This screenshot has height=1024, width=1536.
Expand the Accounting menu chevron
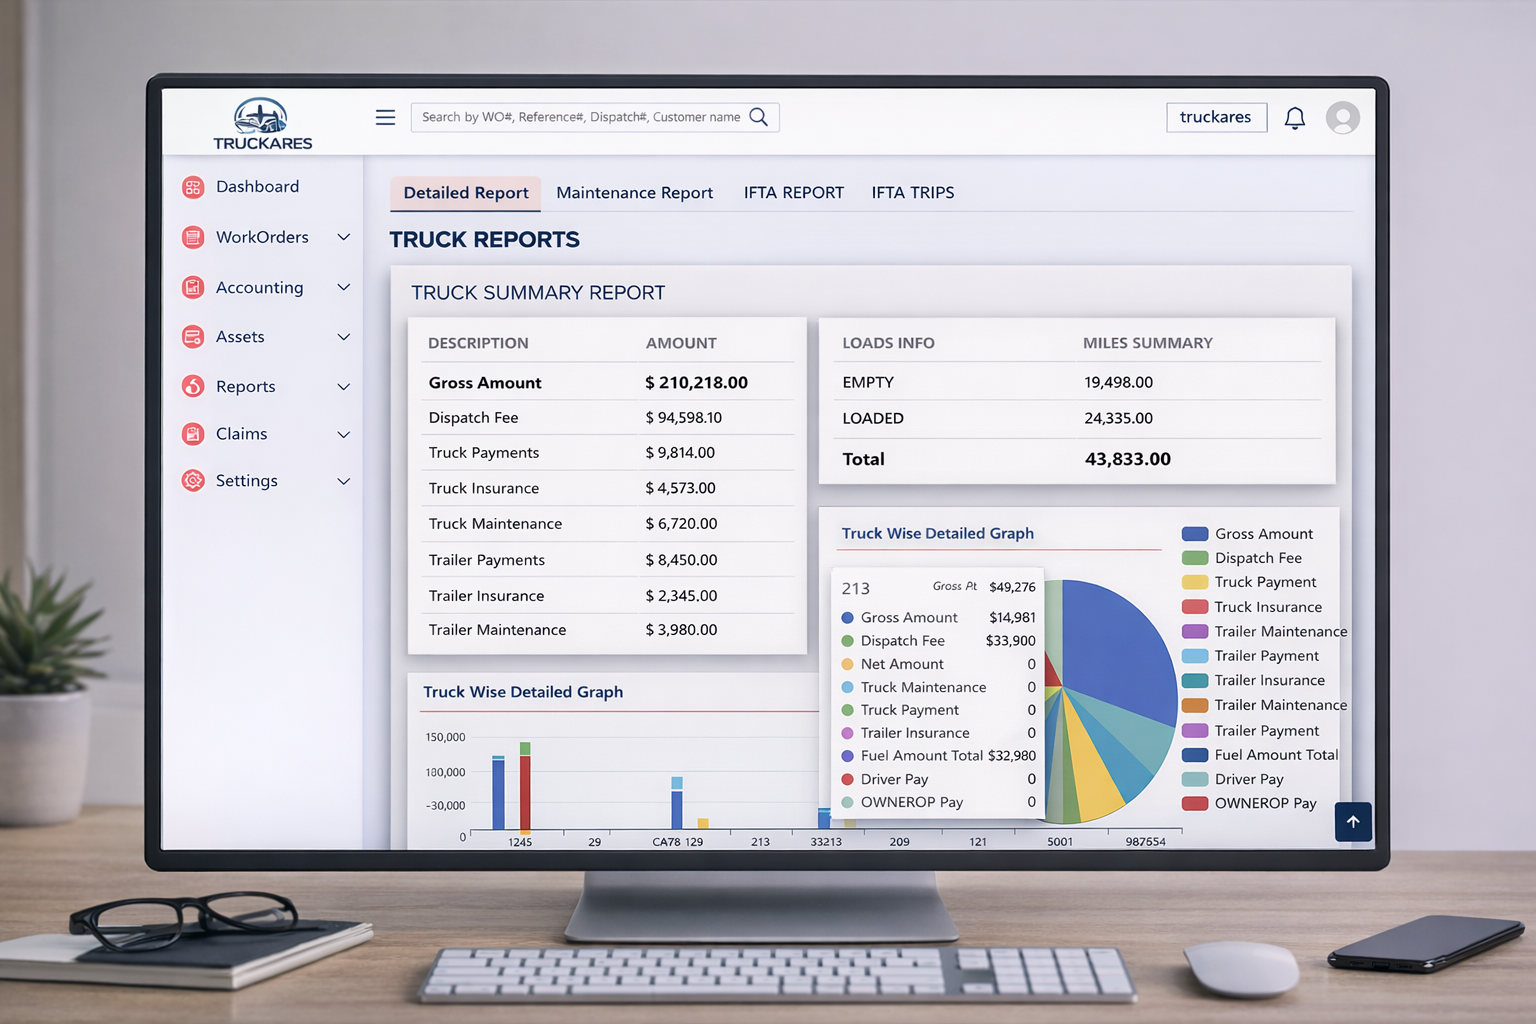point(344,287)
